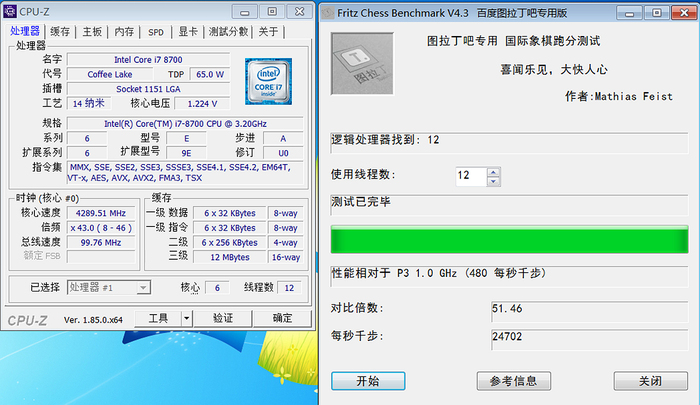Click the Fritz Chess Benchmark title bar icon

point(328,13)
